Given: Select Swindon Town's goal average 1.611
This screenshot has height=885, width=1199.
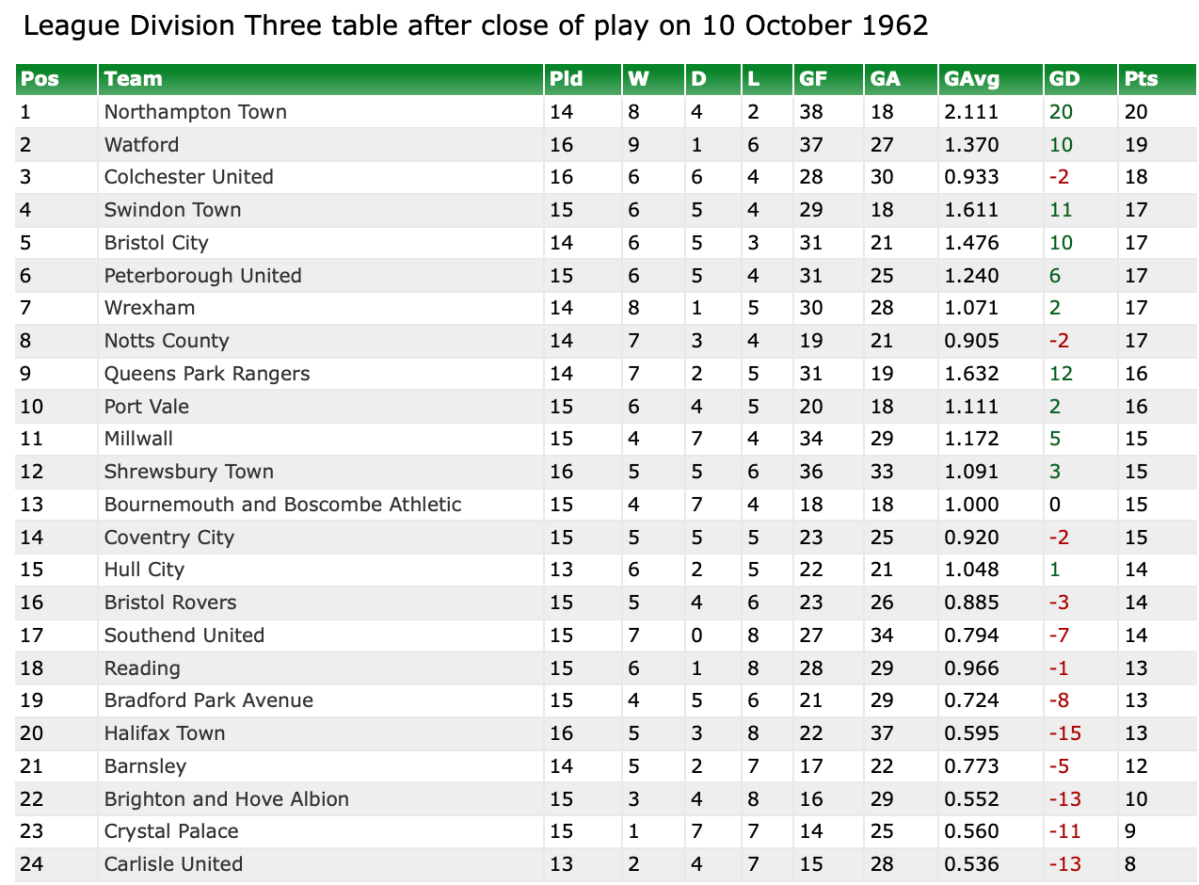Looking at the screenshot, I should click(971, 210).
